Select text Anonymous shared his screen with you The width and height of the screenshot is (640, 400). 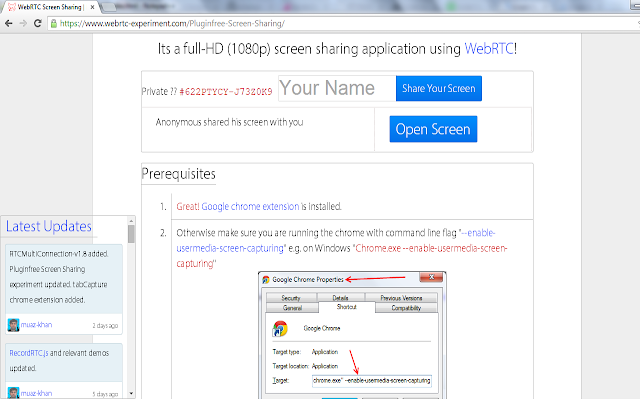[229, 122]
